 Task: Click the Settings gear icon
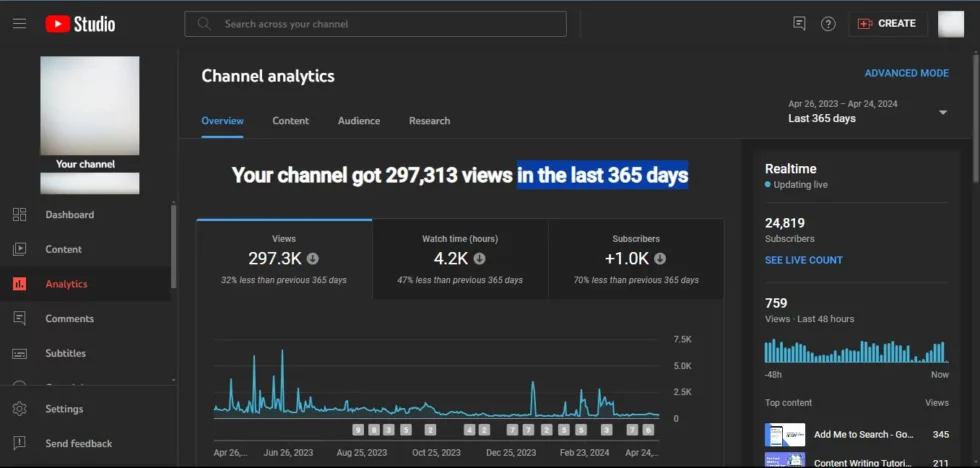coord(19,409)
